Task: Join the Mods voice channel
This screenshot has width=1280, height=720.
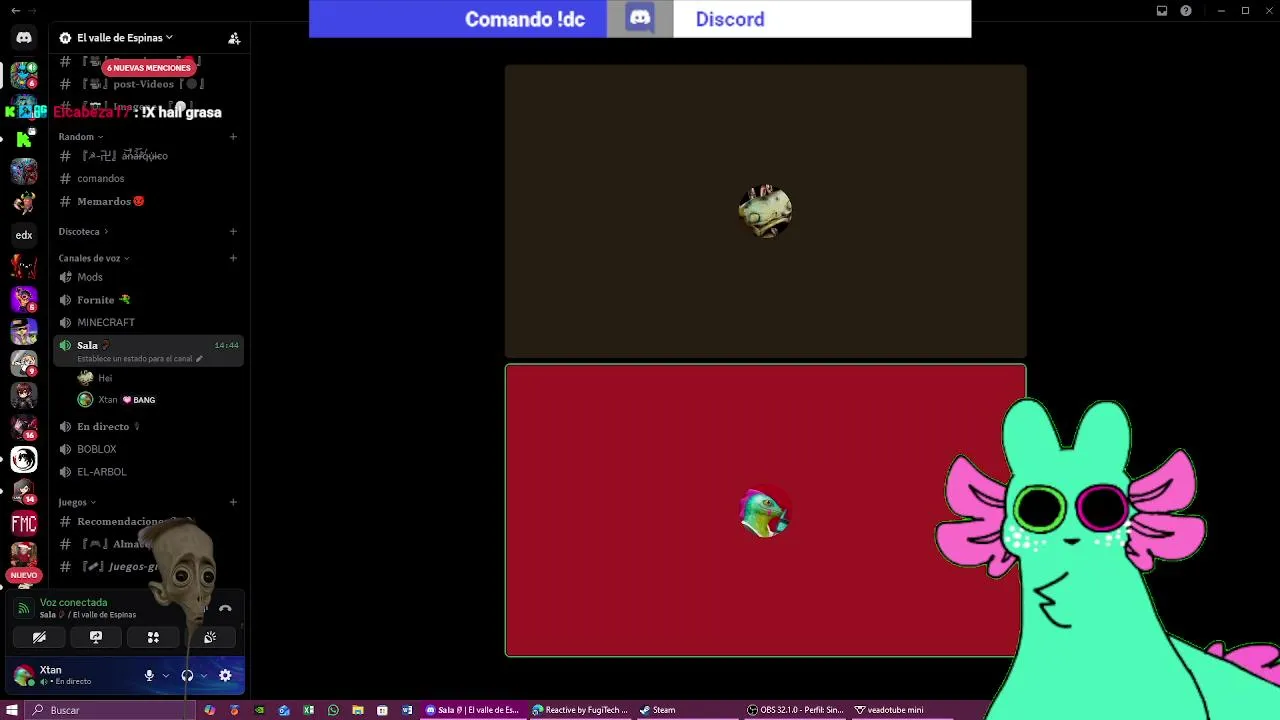Action: 148,277
